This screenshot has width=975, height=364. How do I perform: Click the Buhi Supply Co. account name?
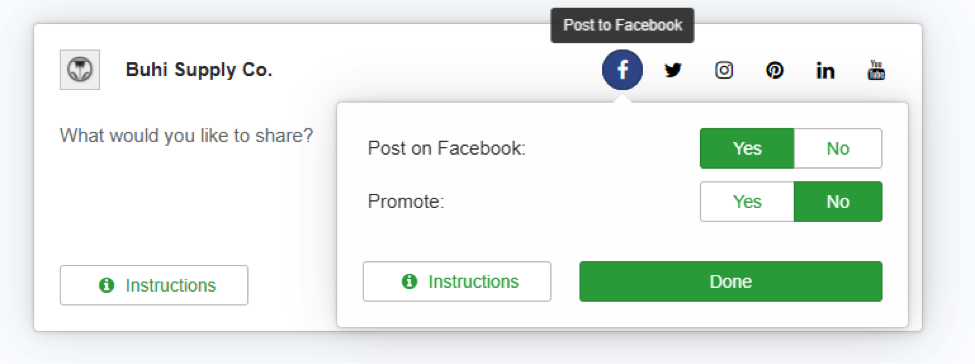coord(199,70)
